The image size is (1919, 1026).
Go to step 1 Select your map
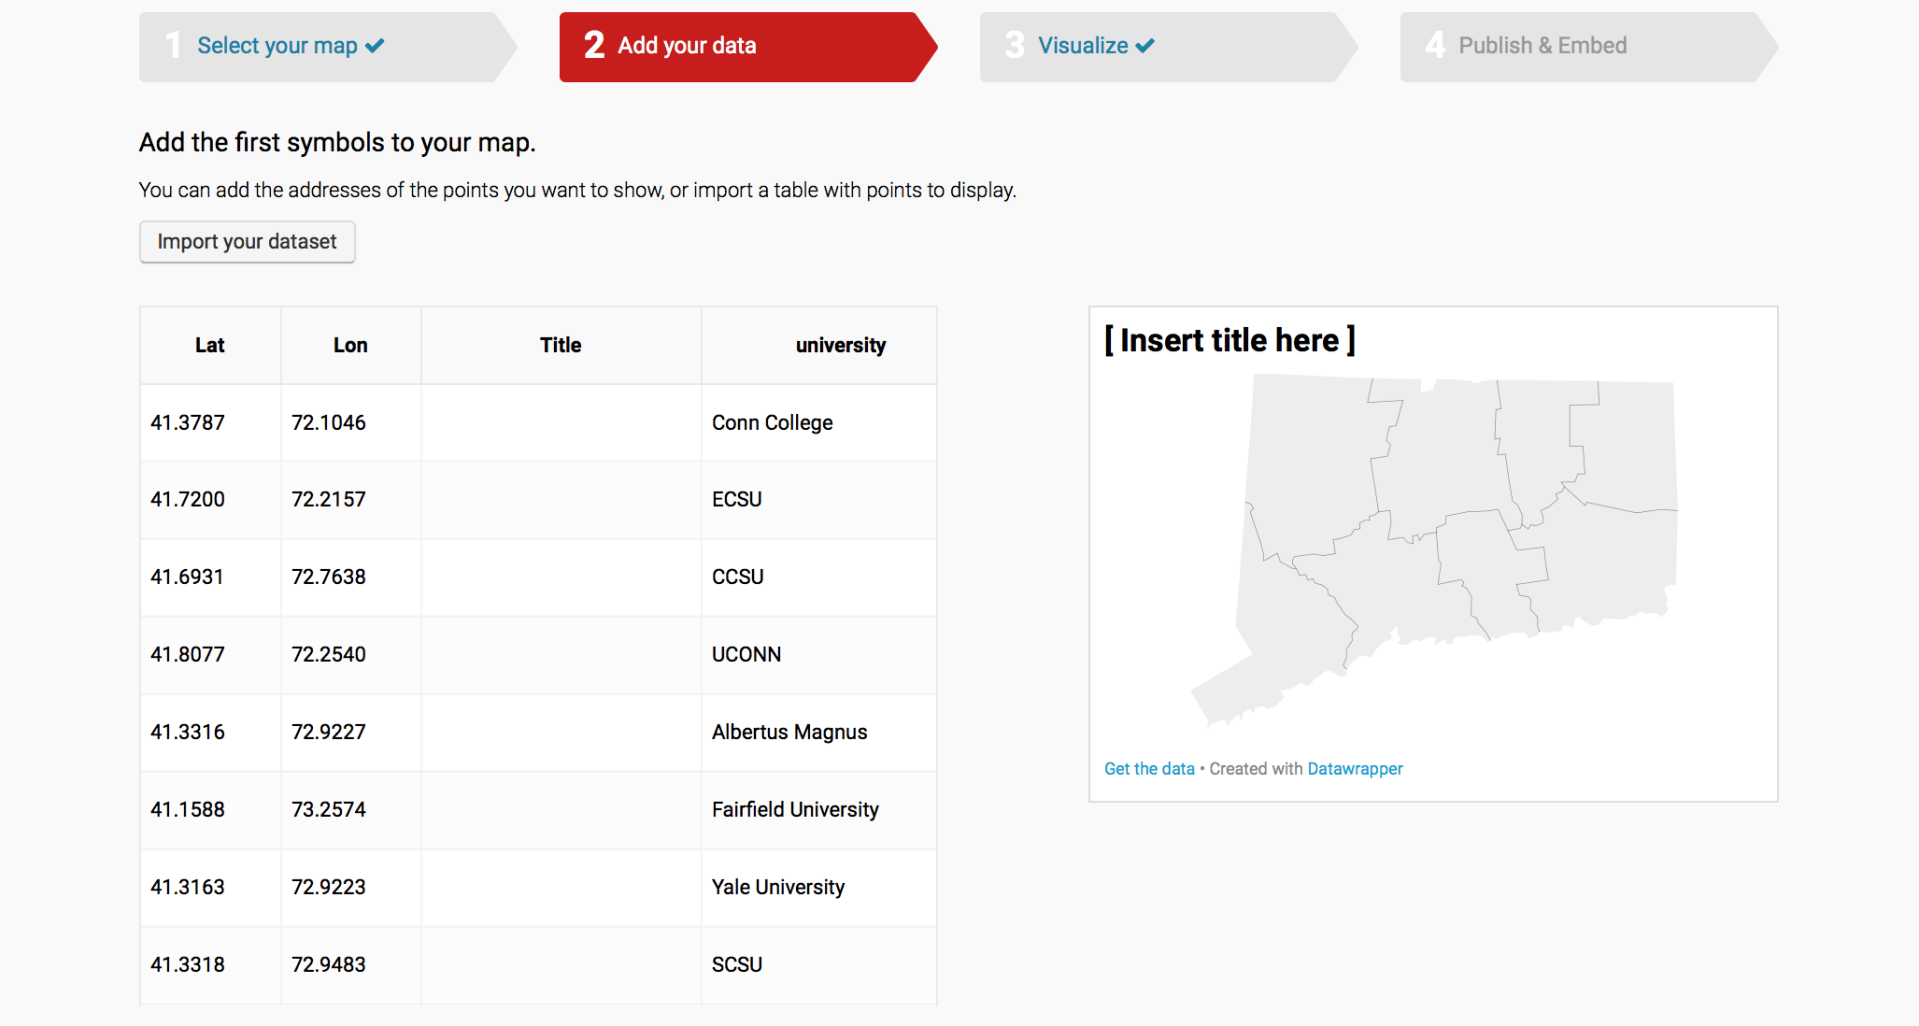277,46
